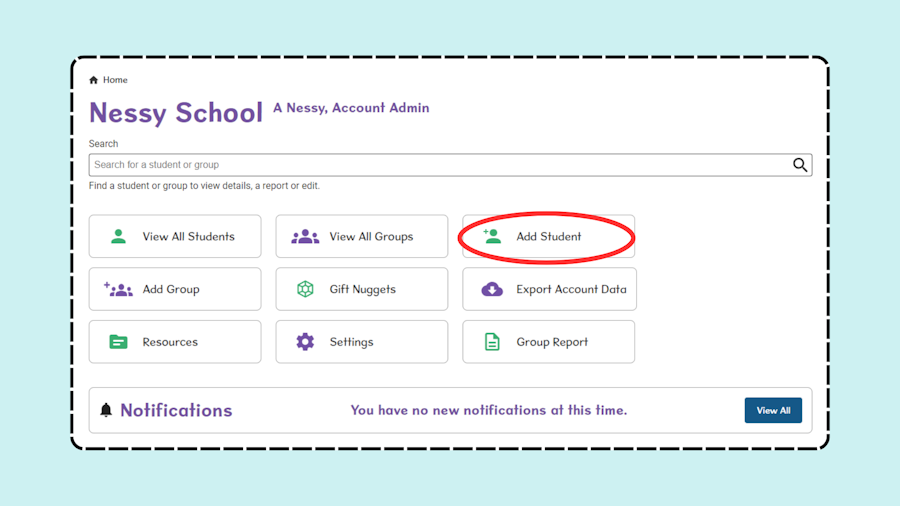
Task: Click the Group Report document icon
Action: (492, 342)
